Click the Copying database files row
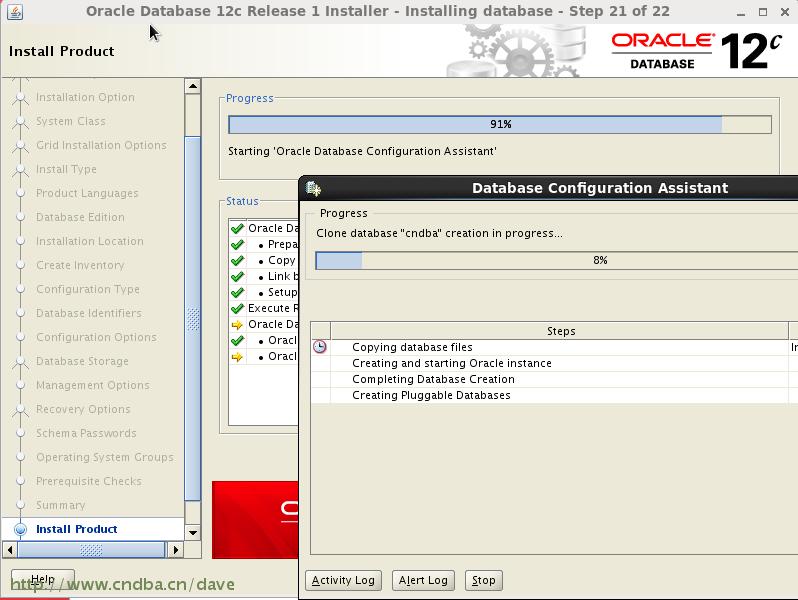 (554, 347)
